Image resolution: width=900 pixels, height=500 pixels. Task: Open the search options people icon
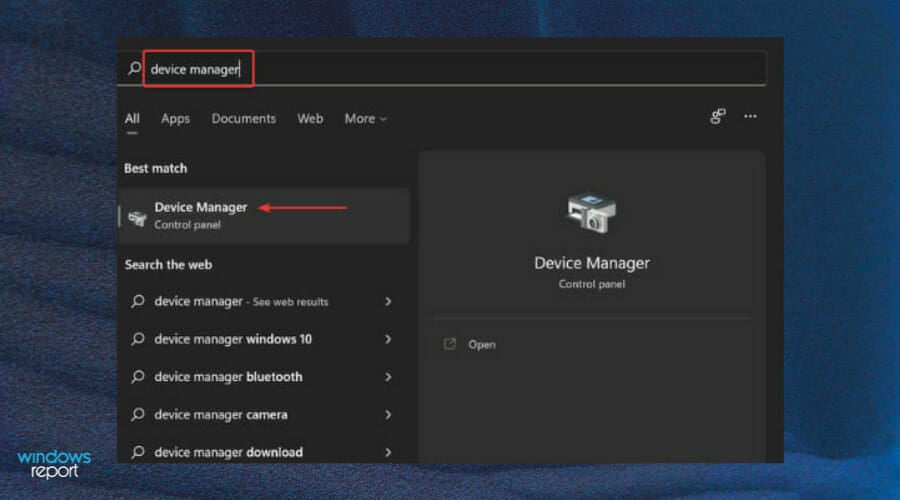(718, 117)
